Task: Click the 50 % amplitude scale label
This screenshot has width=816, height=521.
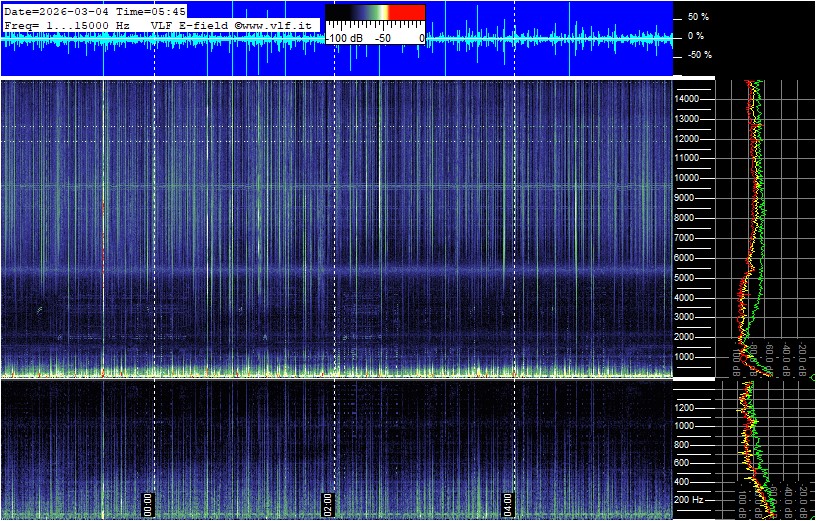Action: 697,18
